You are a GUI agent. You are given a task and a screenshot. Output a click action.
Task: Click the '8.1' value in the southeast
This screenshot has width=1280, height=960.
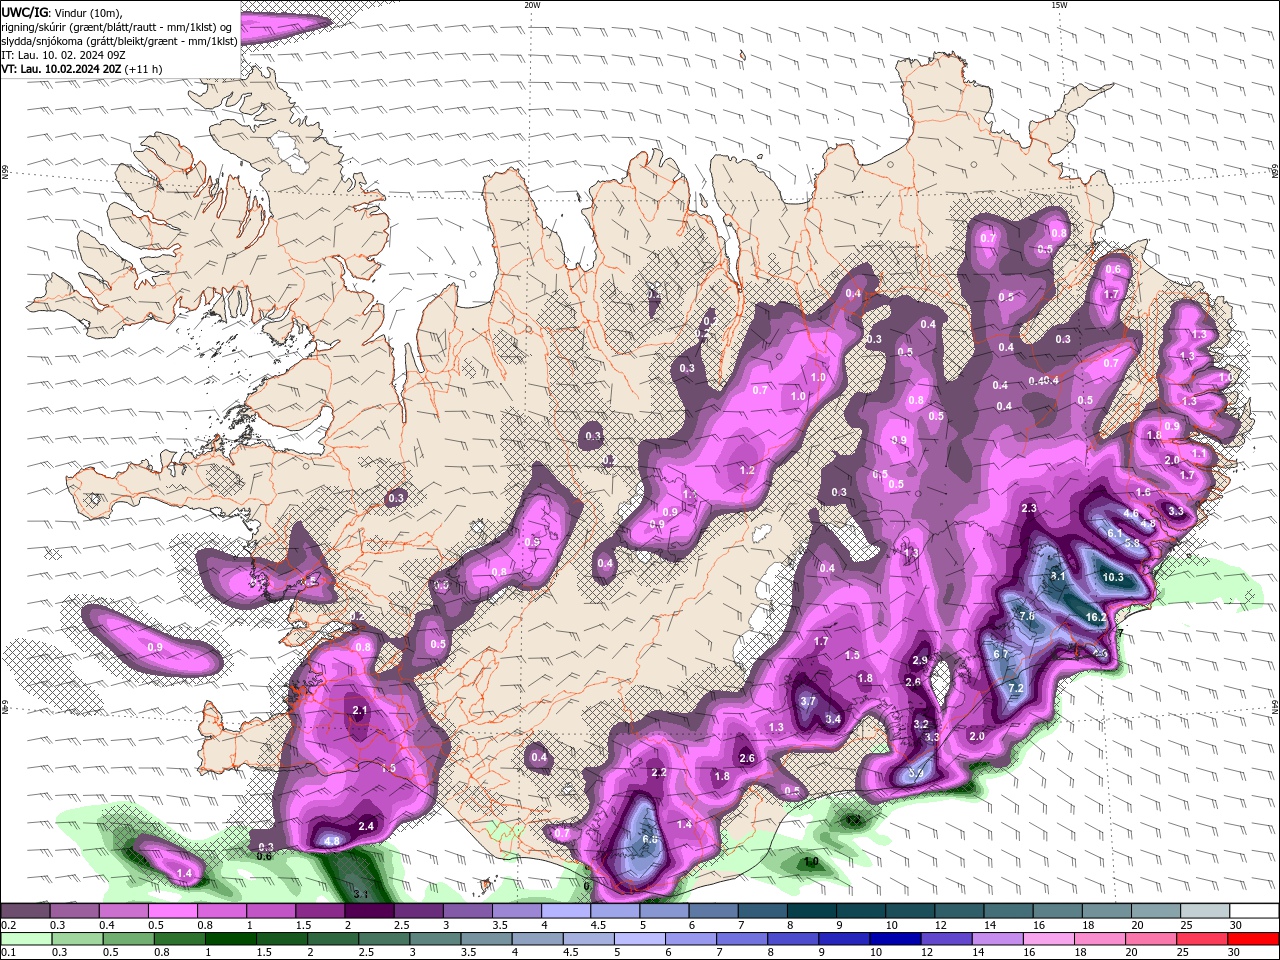1058,577
